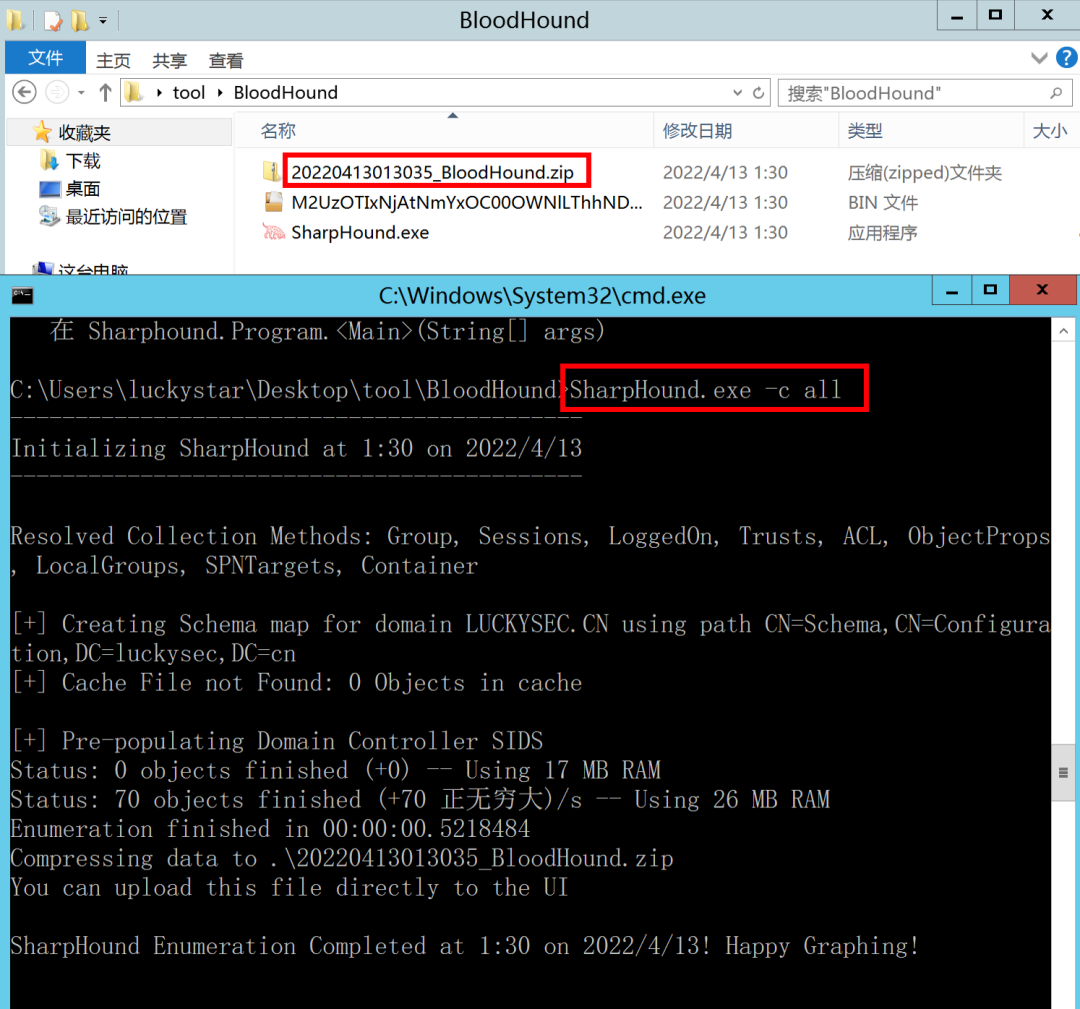
Task: Sort by the 大小 column header
Action: (1051, 131)
